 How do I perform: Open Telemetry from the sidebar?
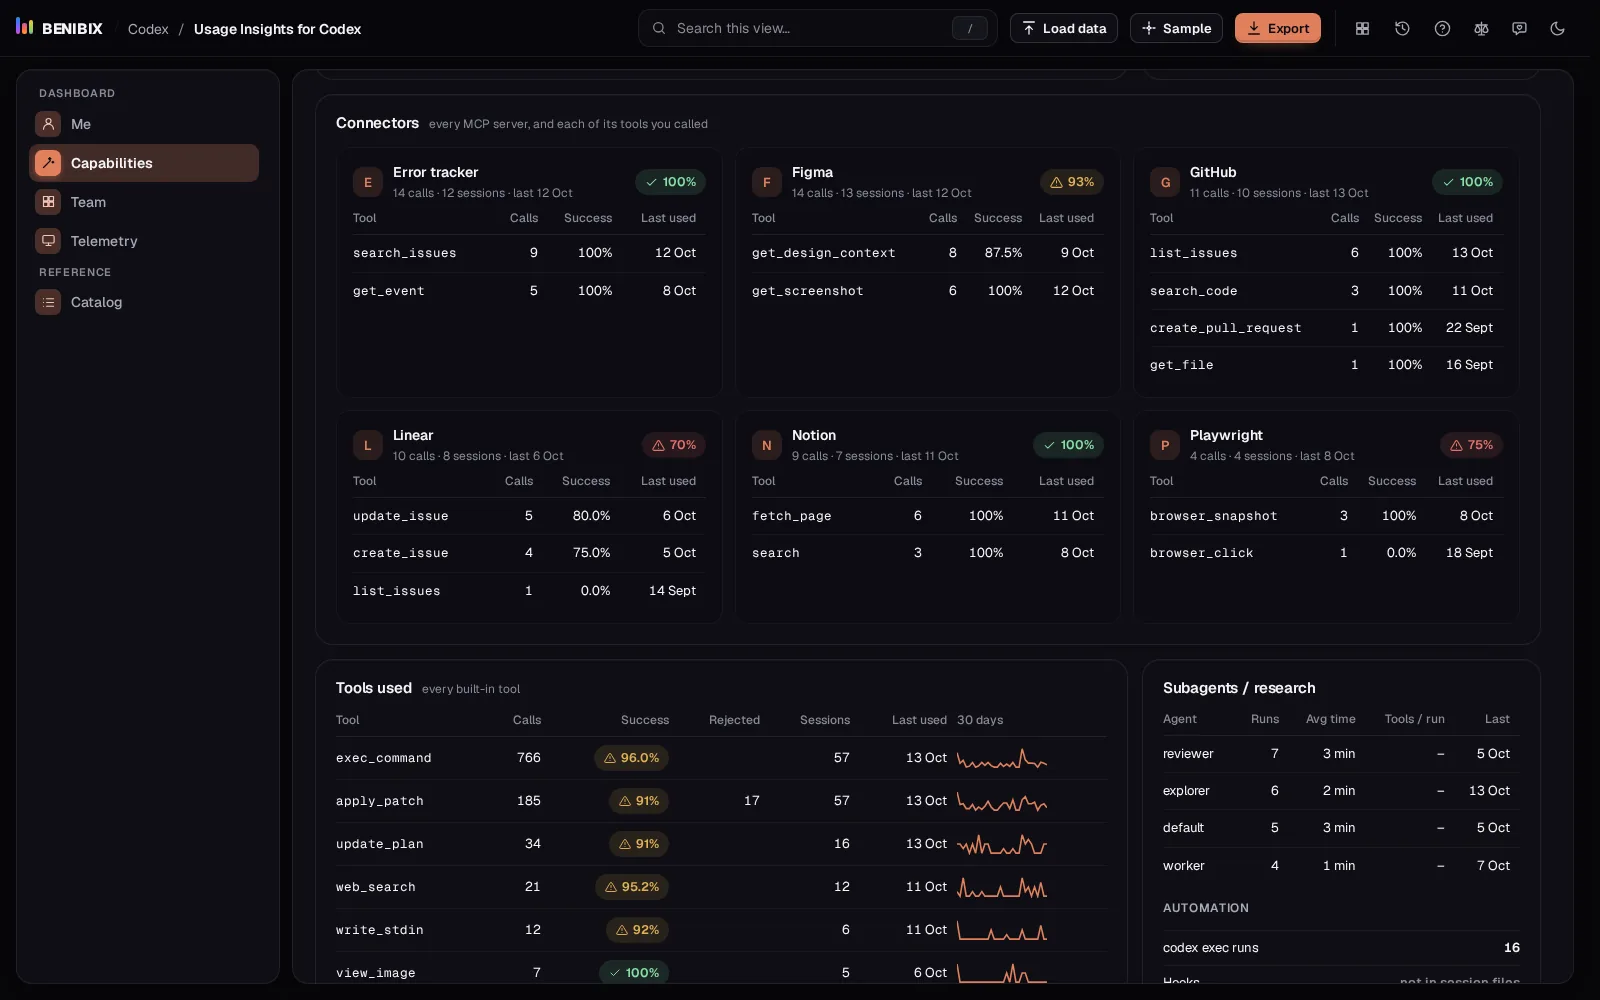(144, 241)
